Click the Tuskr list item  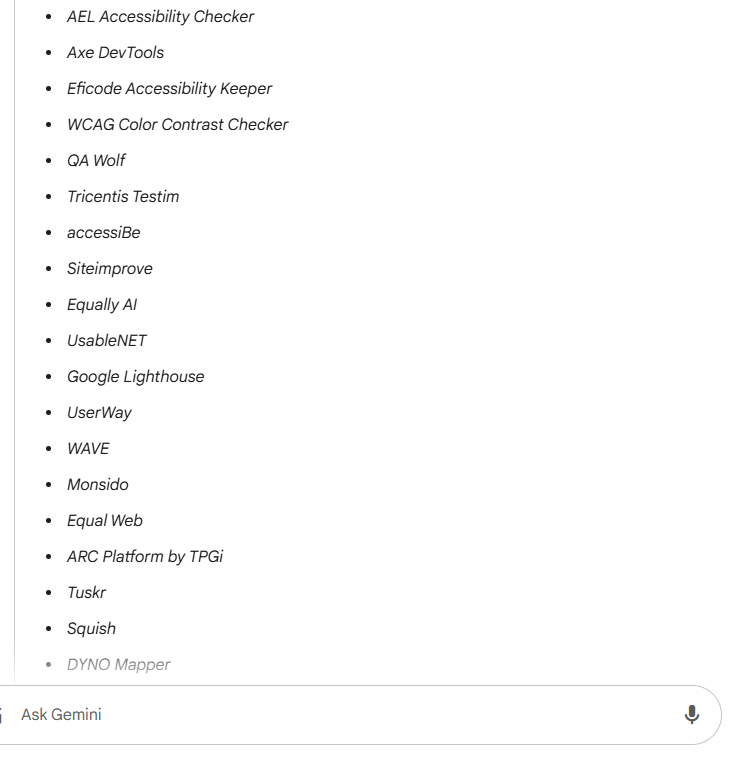86,593
